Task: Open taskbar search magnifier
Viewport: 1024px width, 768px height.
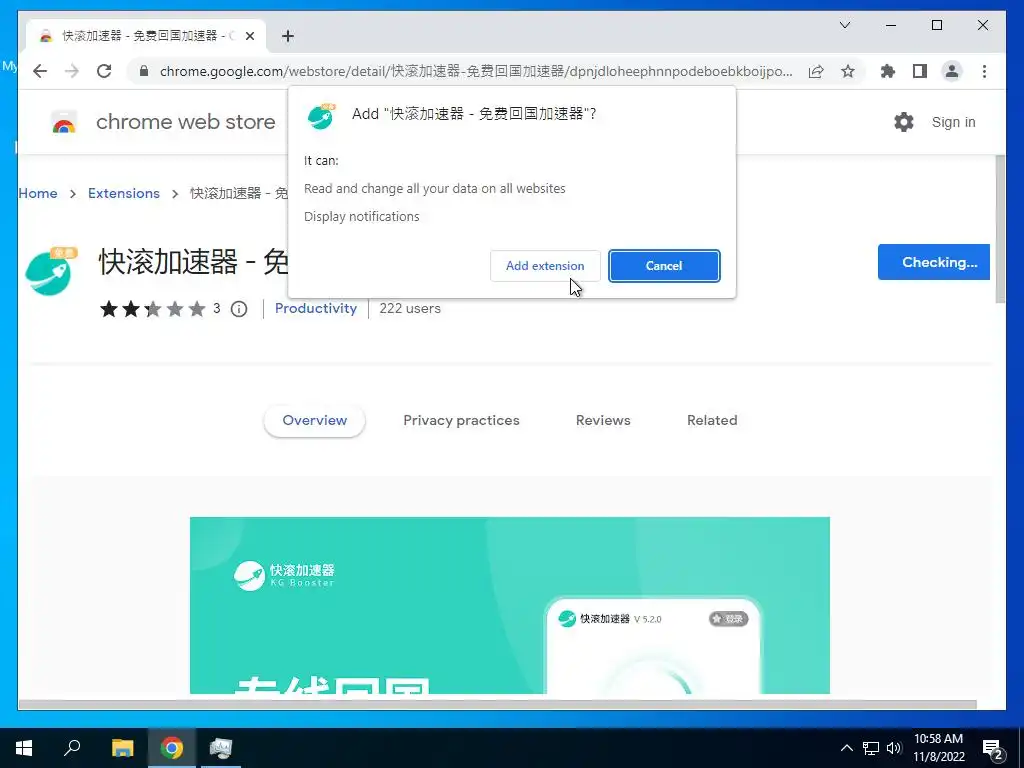Action: 72,748
